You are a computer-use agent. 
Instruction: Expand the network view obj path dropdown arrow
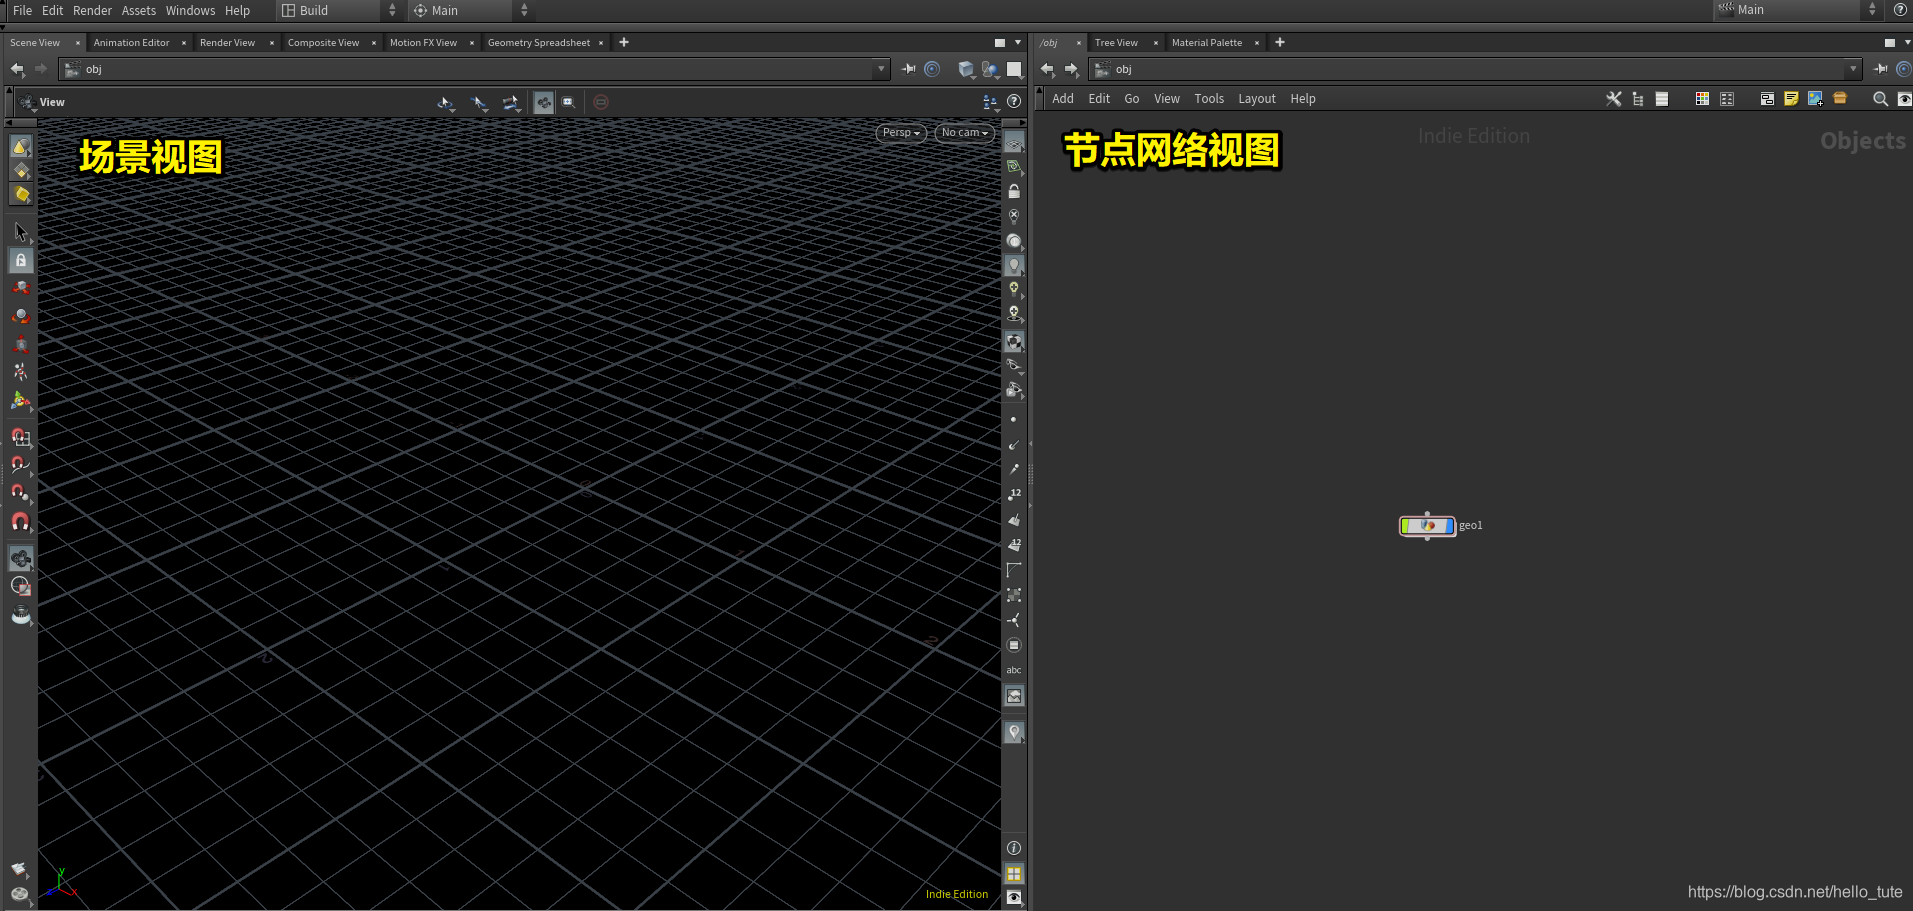click(1853, 69)
